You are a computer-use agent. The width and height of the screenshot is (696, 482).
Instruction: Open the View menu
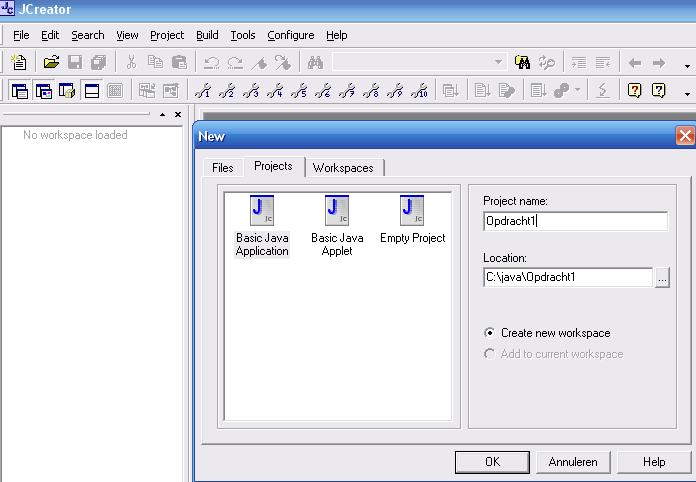point(127,35)
